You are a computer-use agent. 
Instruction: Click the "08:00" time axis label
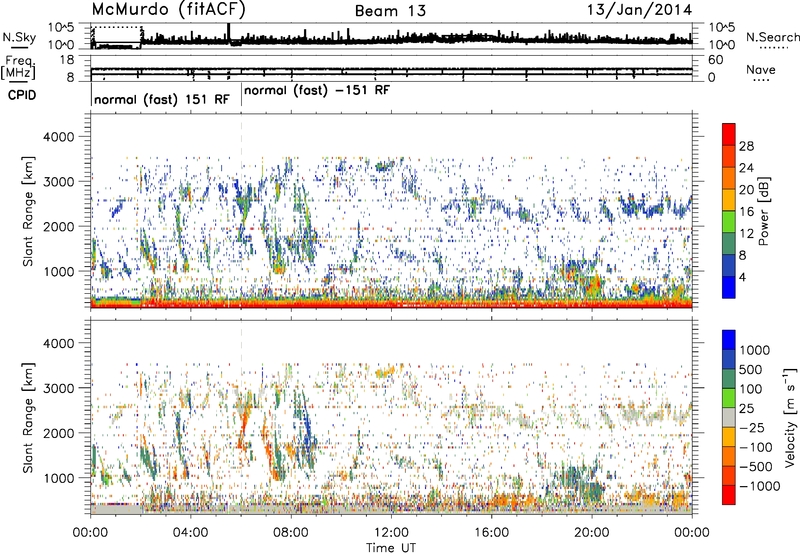(x=291, y=533)
